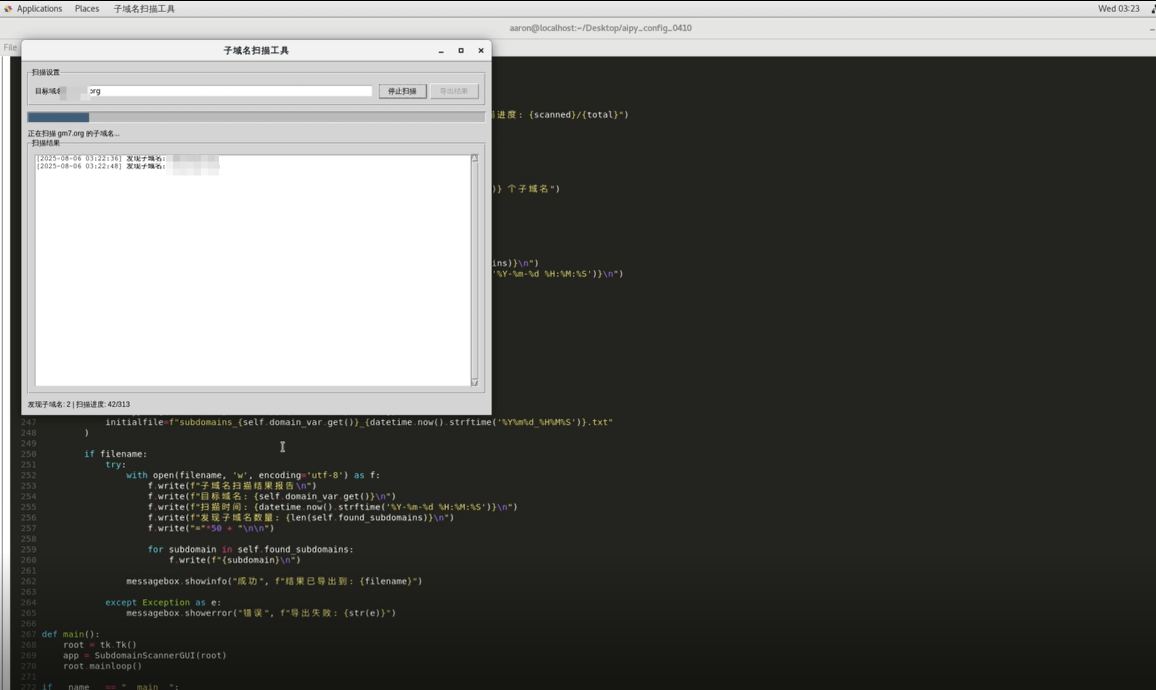This screenshot has height=690, width=1156.
Task: Click 'except Exception as e:' line
Action: 163,602
